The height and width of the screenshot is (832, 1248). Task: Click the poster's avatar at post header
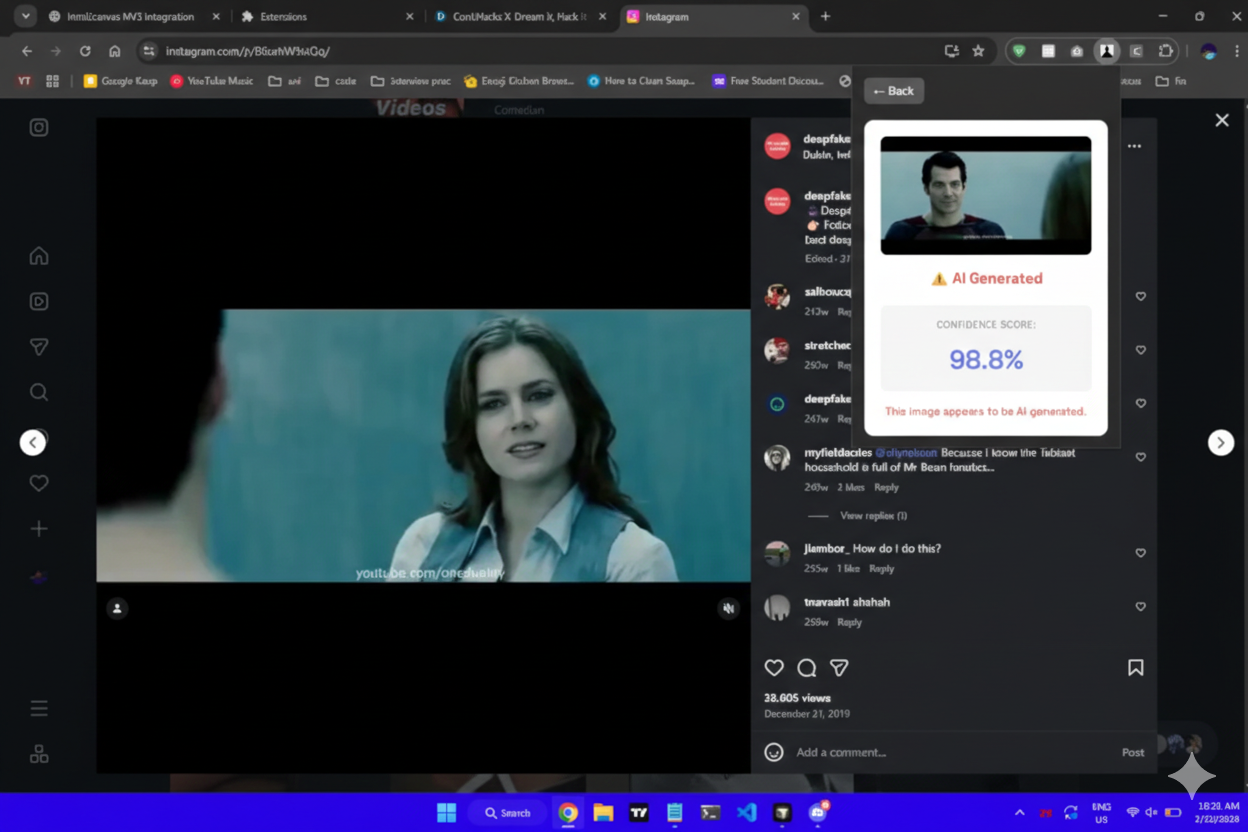777,146
